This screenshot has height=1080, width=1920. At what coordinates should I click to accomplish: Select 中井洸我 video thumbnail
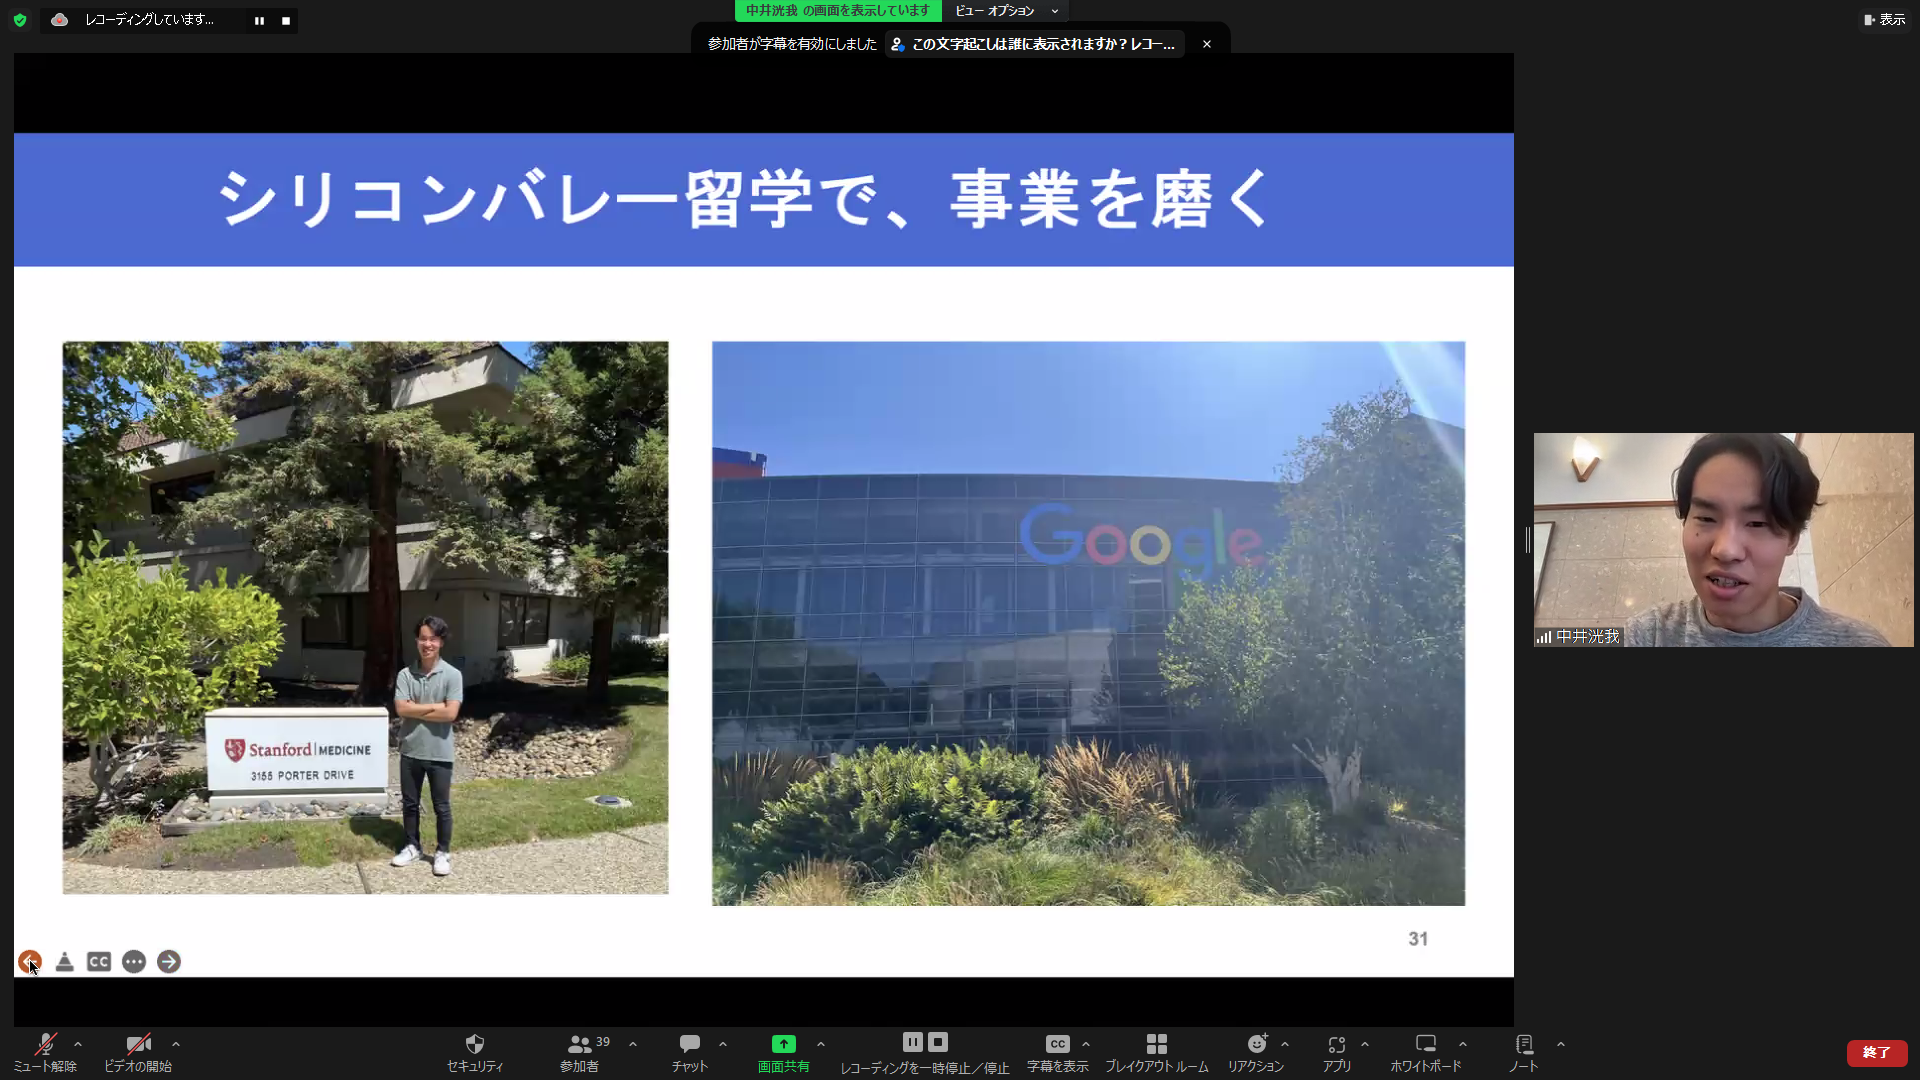click(x=1723, y=540)
